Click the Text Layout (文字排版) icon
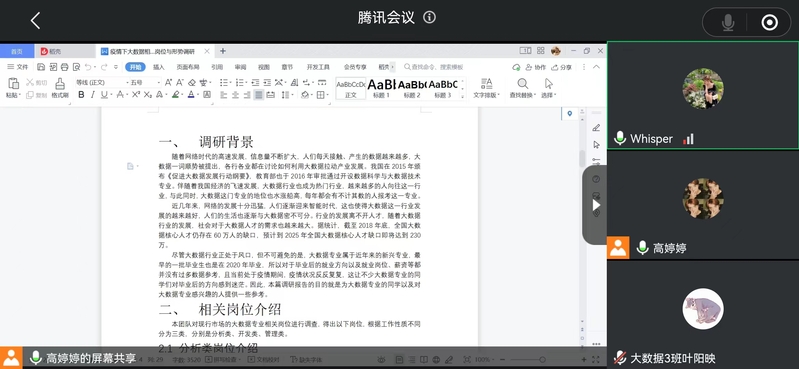Screen dimensions: 799x369 [x=486, y=88]
